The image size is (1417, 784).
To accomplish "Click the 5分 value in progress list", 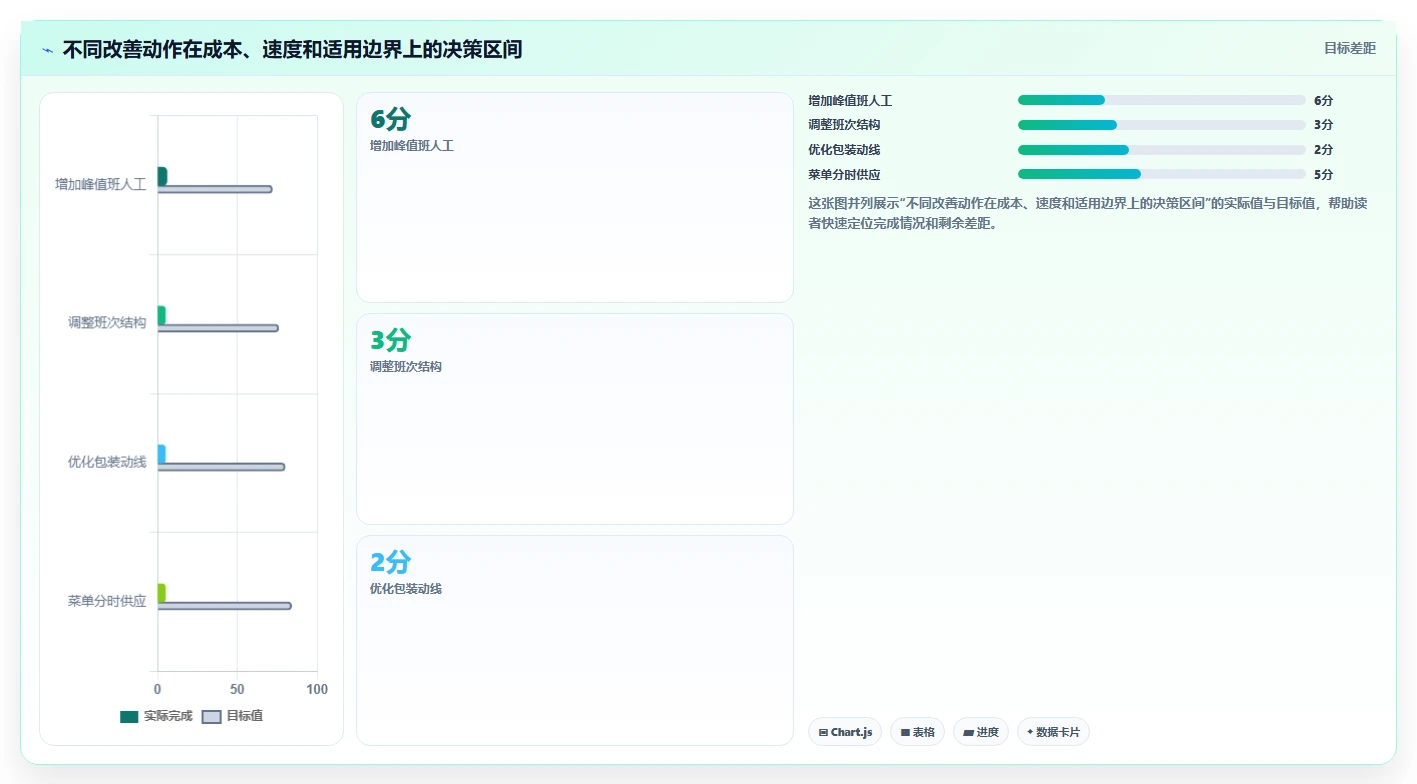I will [x=1323, y=174].
